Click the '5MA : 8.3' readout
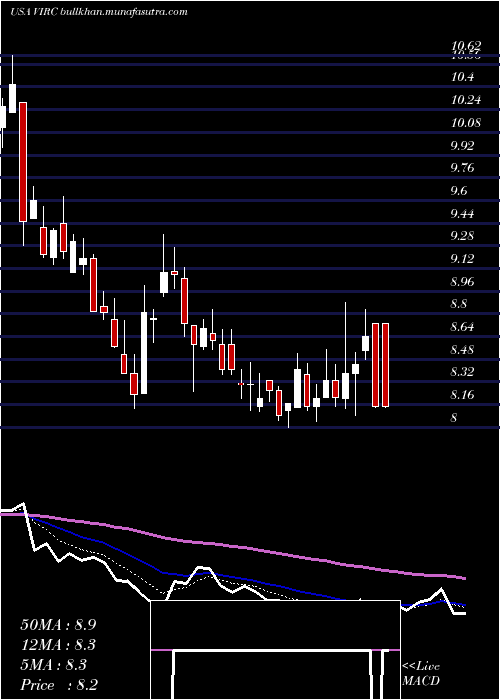This screenshot has width=500, height=700. coord(54,665)
